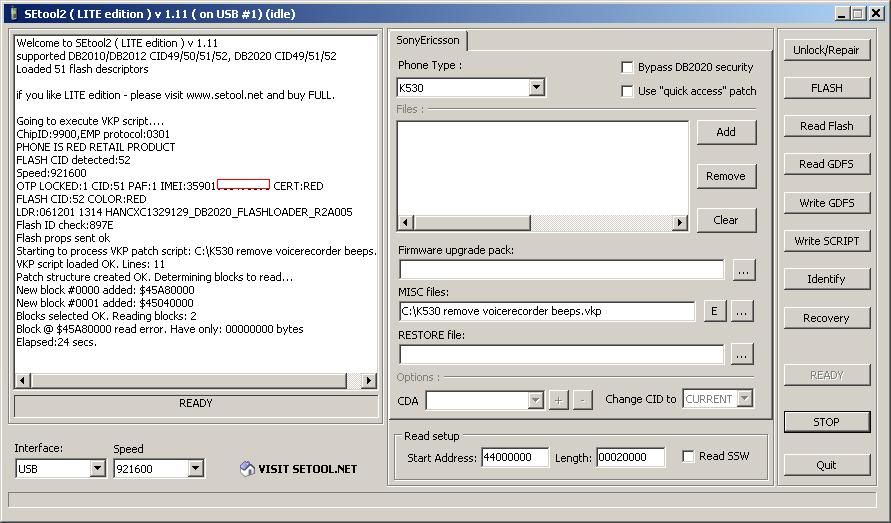Click the Files list scroll-right arrow
The width and height of the screenshot is (891, 523).
coord(680,222)
